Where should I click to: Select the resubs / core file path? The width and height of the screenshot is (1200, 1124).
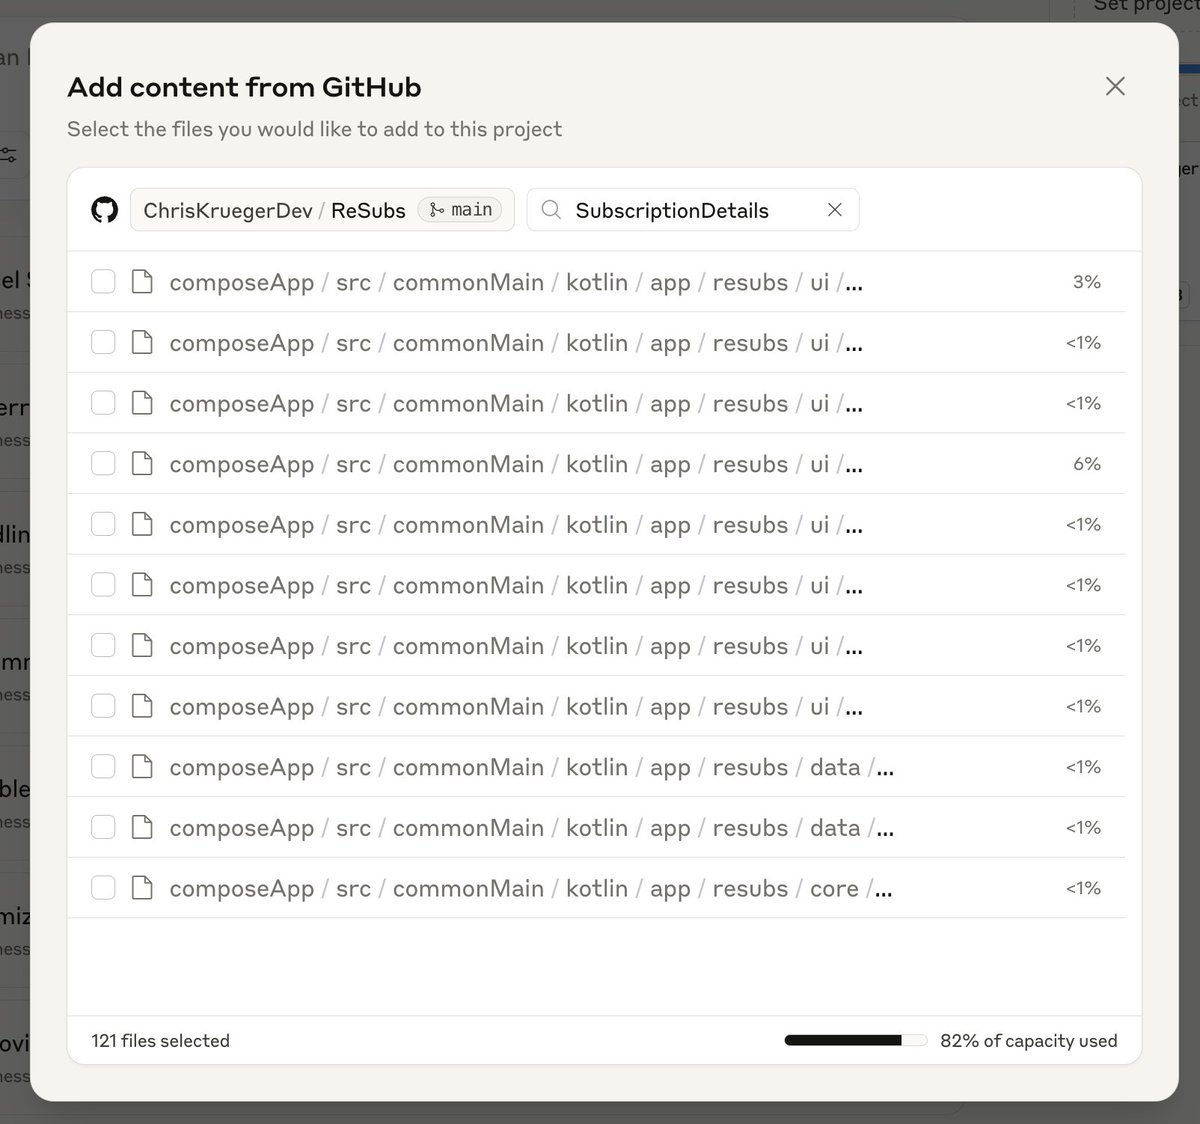coord(531,889)
